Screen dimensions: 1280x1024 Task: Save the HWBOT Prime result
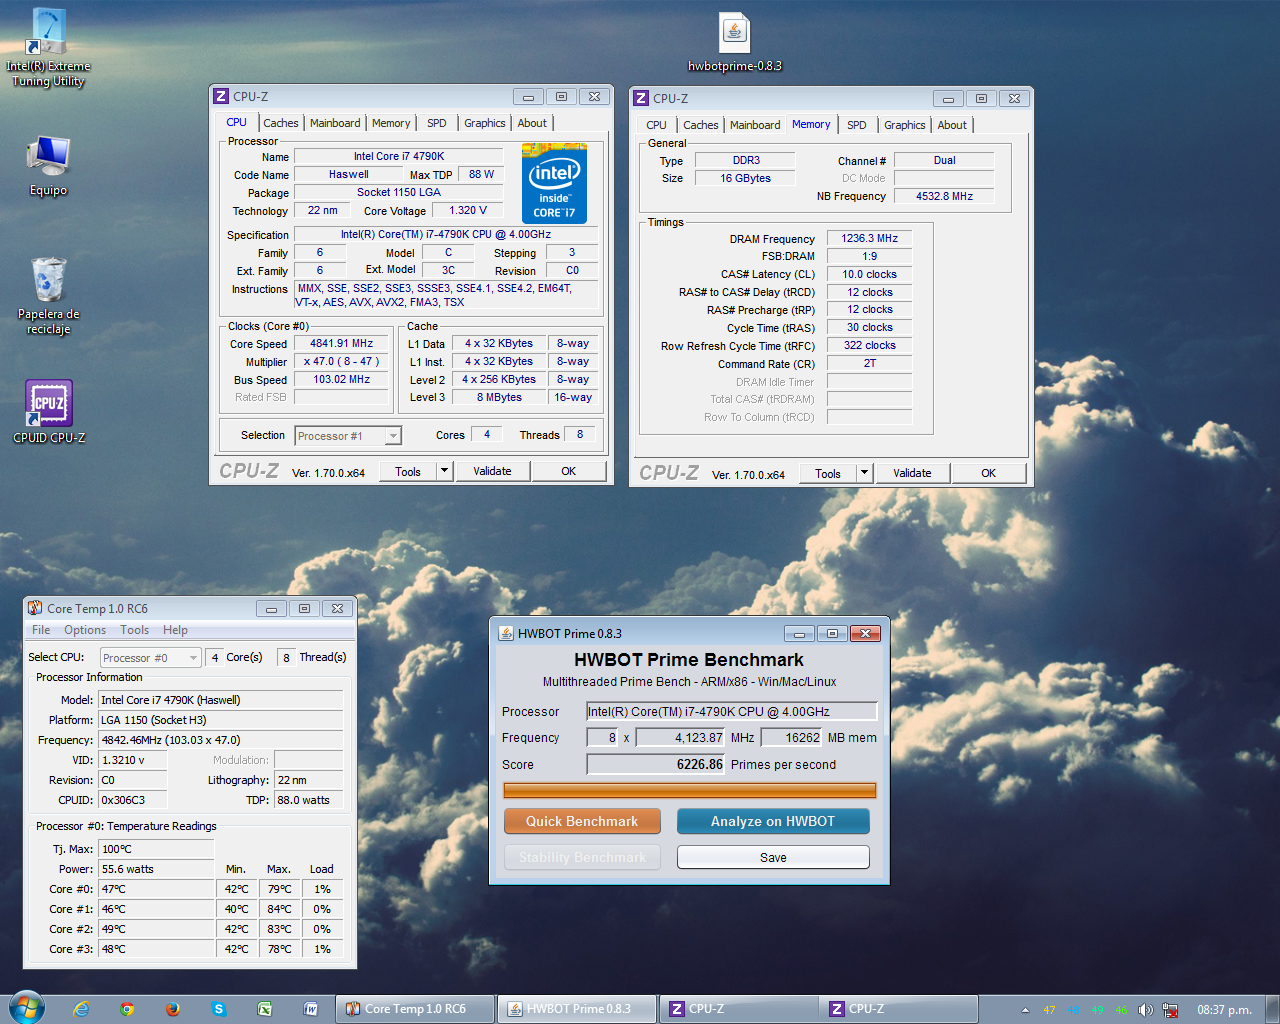tap(773, 857)
